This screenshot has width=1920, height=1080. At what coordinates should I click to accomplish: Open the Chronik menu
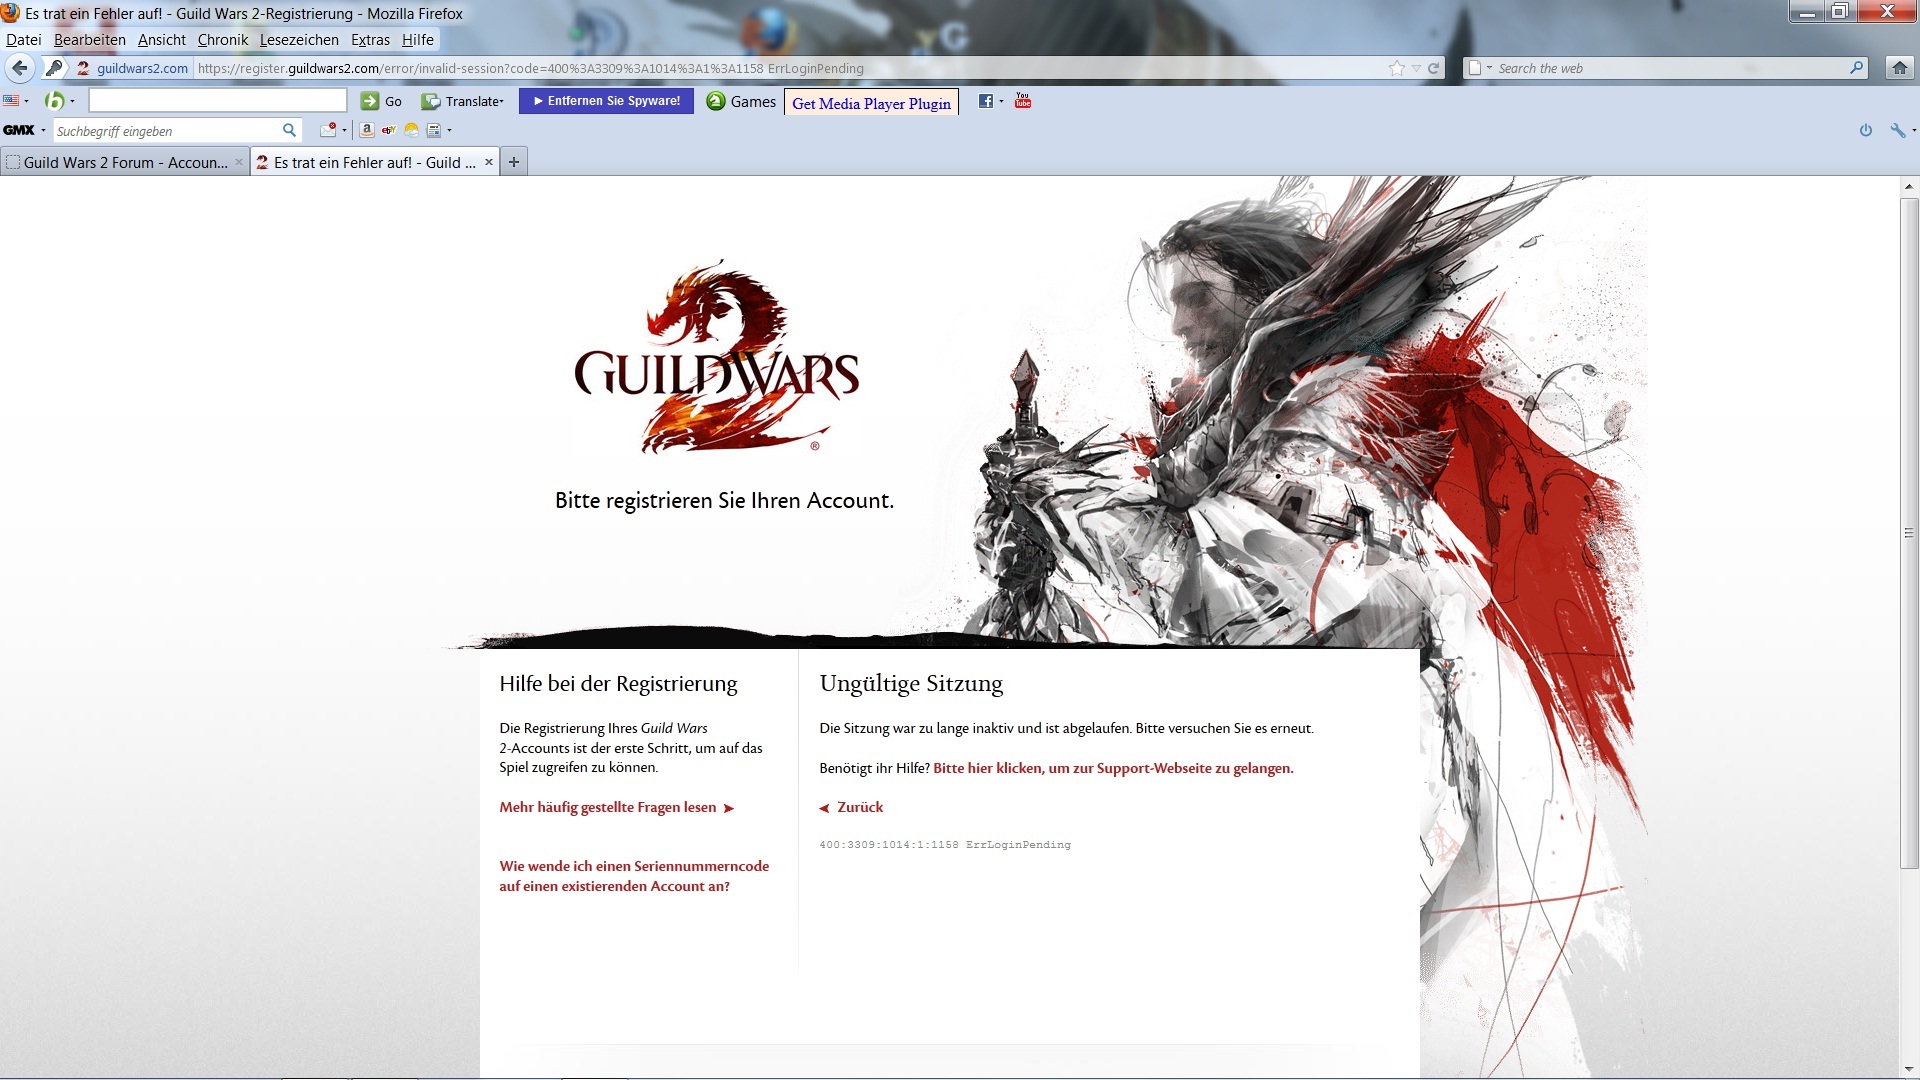[x=223, y=40]
